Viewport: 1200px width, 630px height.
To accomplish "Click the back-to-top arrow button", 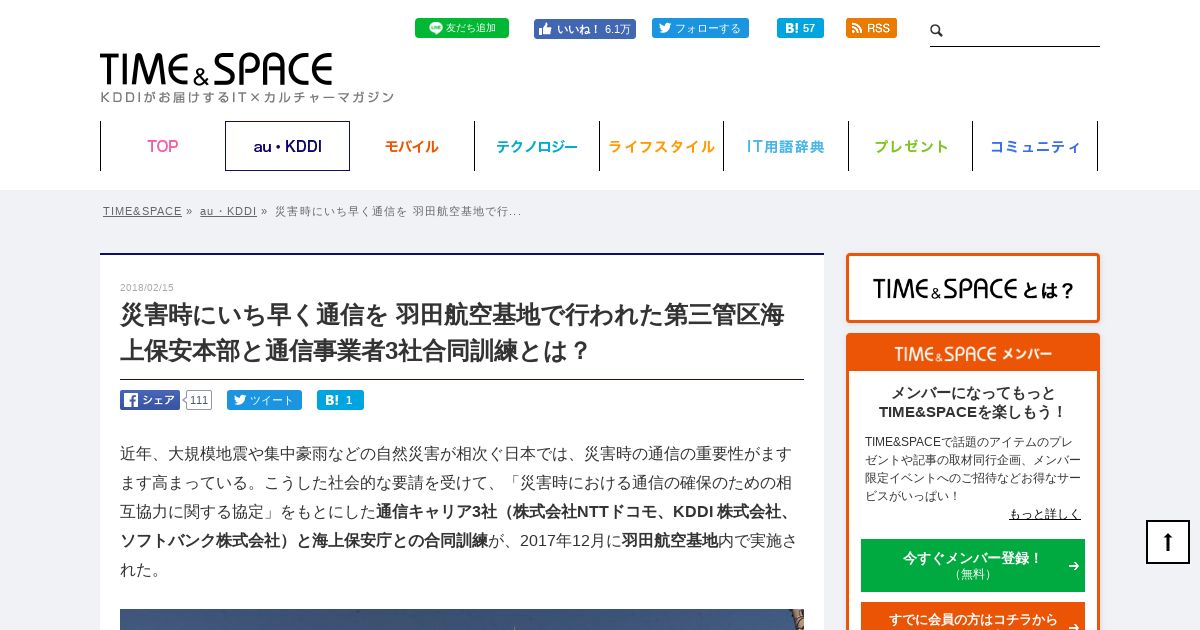I will (1168, 542).
